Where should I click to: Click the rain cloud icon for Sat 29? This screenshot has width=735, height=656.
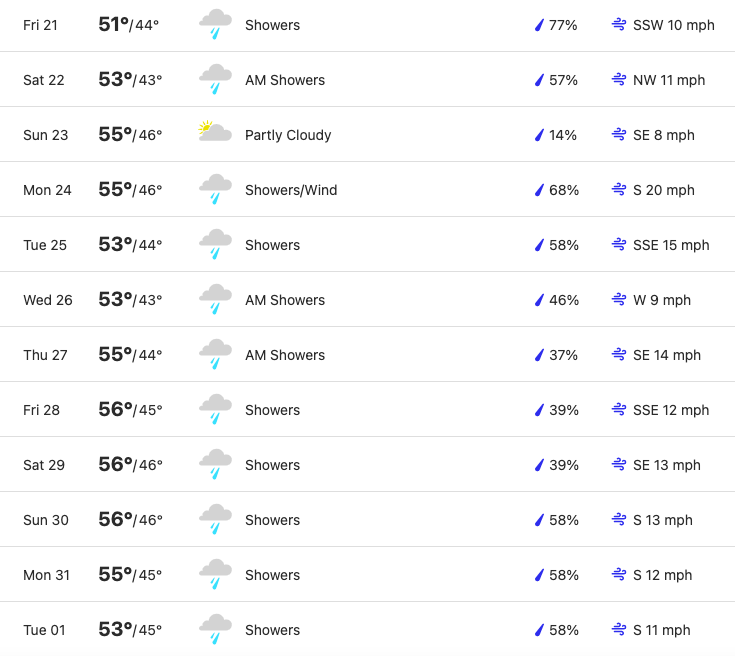click(215, 464)
